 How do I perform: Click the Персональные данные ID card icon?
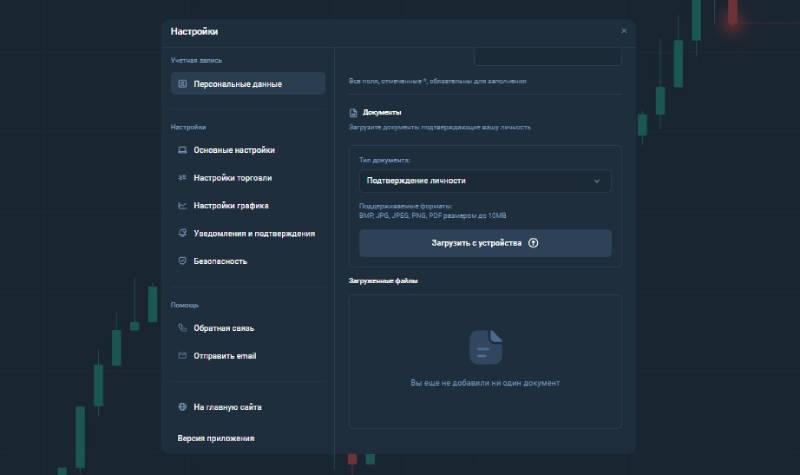pos(182,84)
